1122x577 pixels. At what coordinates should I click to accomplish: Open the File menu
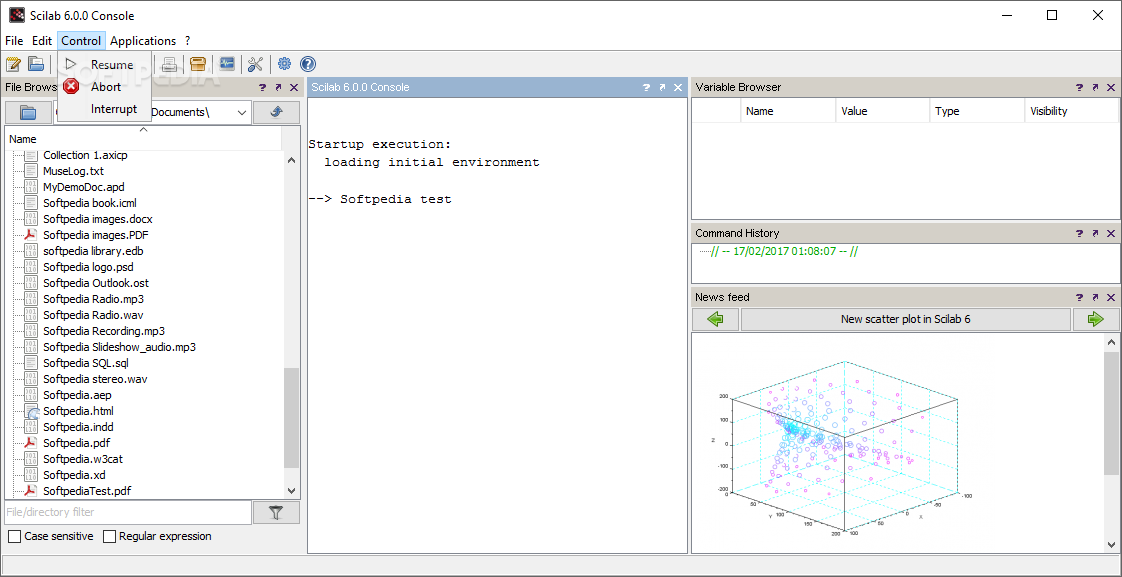[14, 41]
